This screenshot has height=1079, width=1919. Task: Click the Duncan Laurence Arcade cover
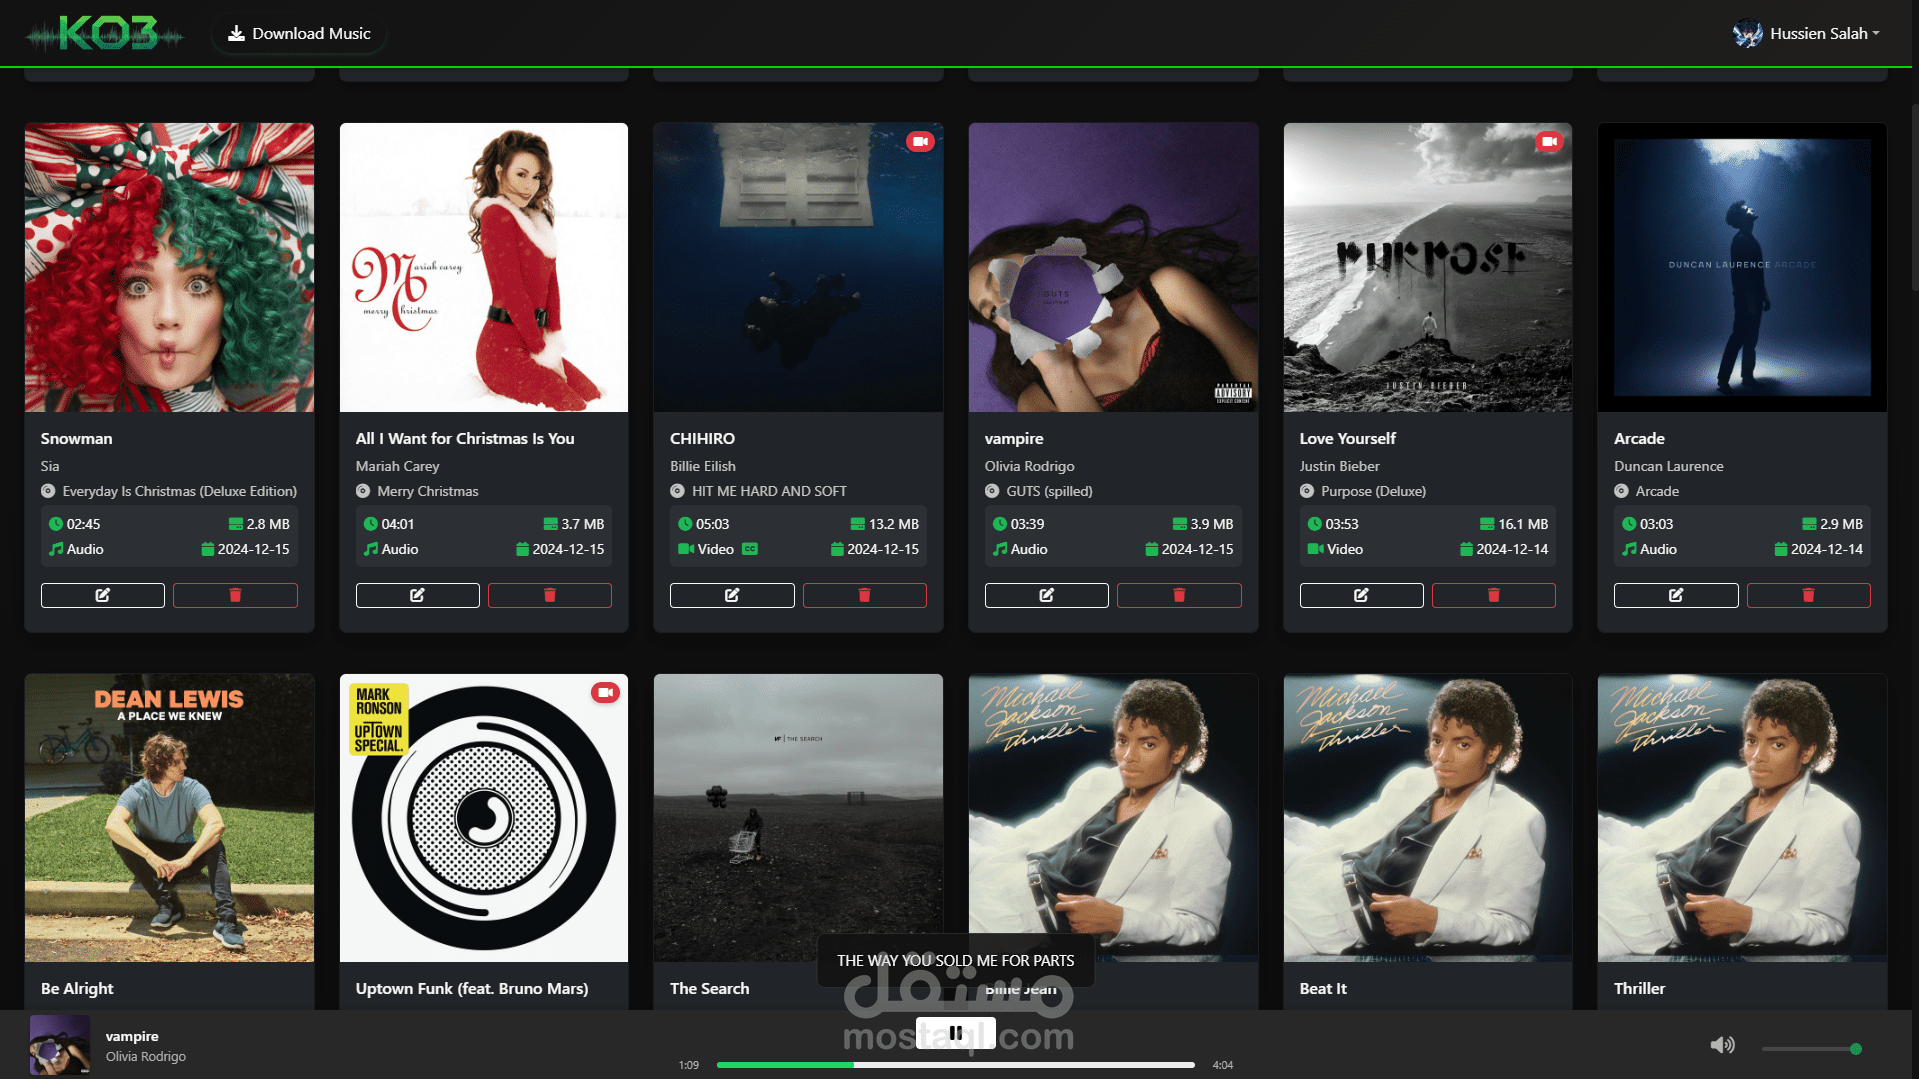click(x=1742, y=267)
